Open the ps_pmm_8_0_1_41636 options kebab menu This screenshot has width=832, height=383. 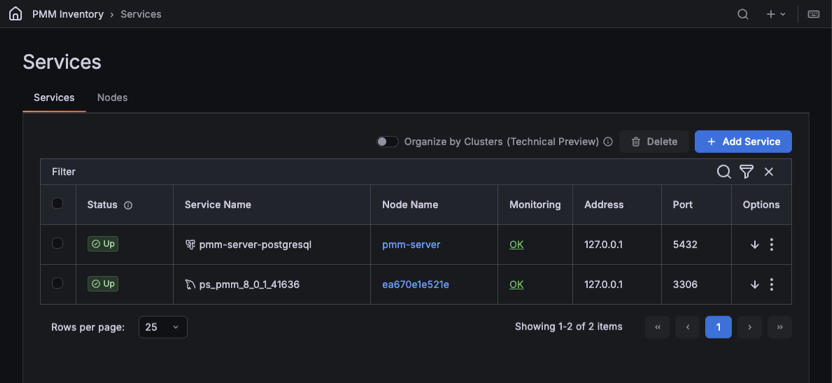[x=772, y=284]
